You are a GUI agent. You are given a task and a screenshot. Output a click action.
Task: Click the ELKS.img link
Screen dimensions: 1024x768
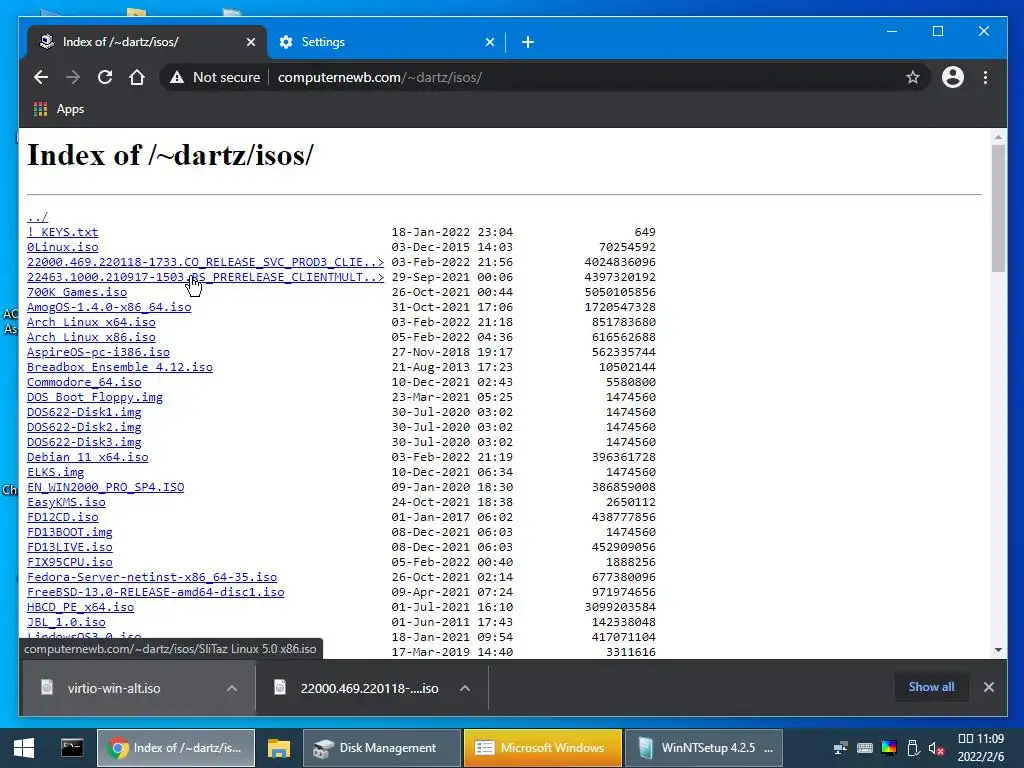pyautogui.click(x=55, y=472)
